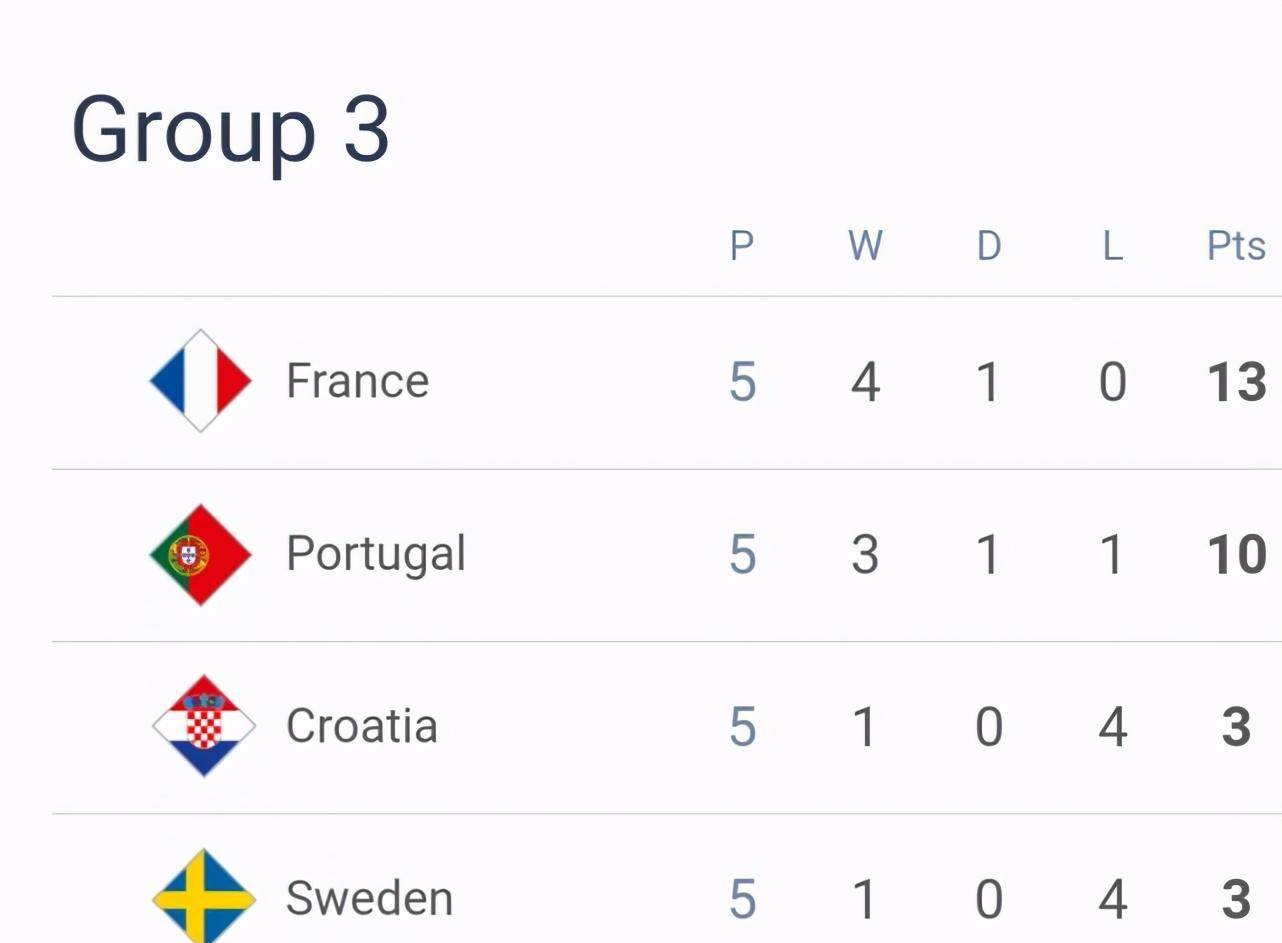This screenshot has height=943, width=1282.
Task: Click the W column header
Action: click(865, 246)
